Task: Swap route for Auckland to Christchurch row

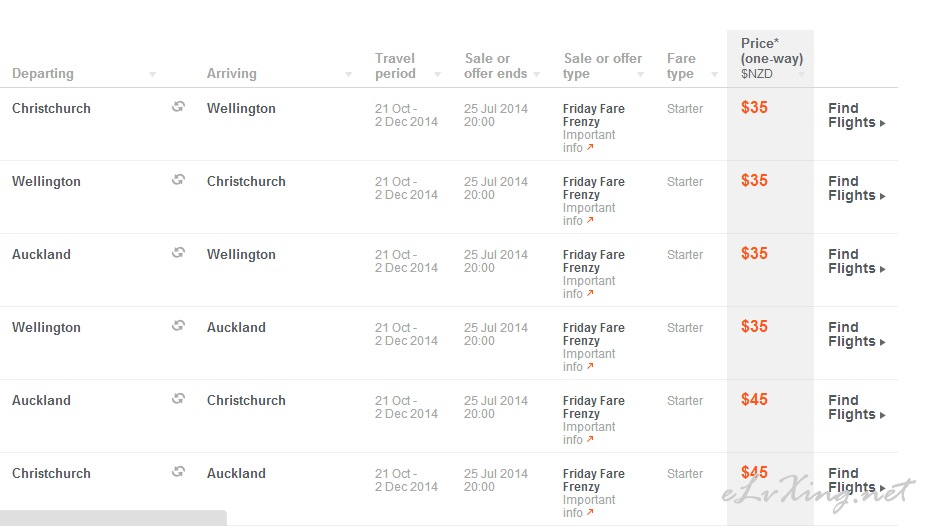Action: pyautogui.click(x=178, y=399)
